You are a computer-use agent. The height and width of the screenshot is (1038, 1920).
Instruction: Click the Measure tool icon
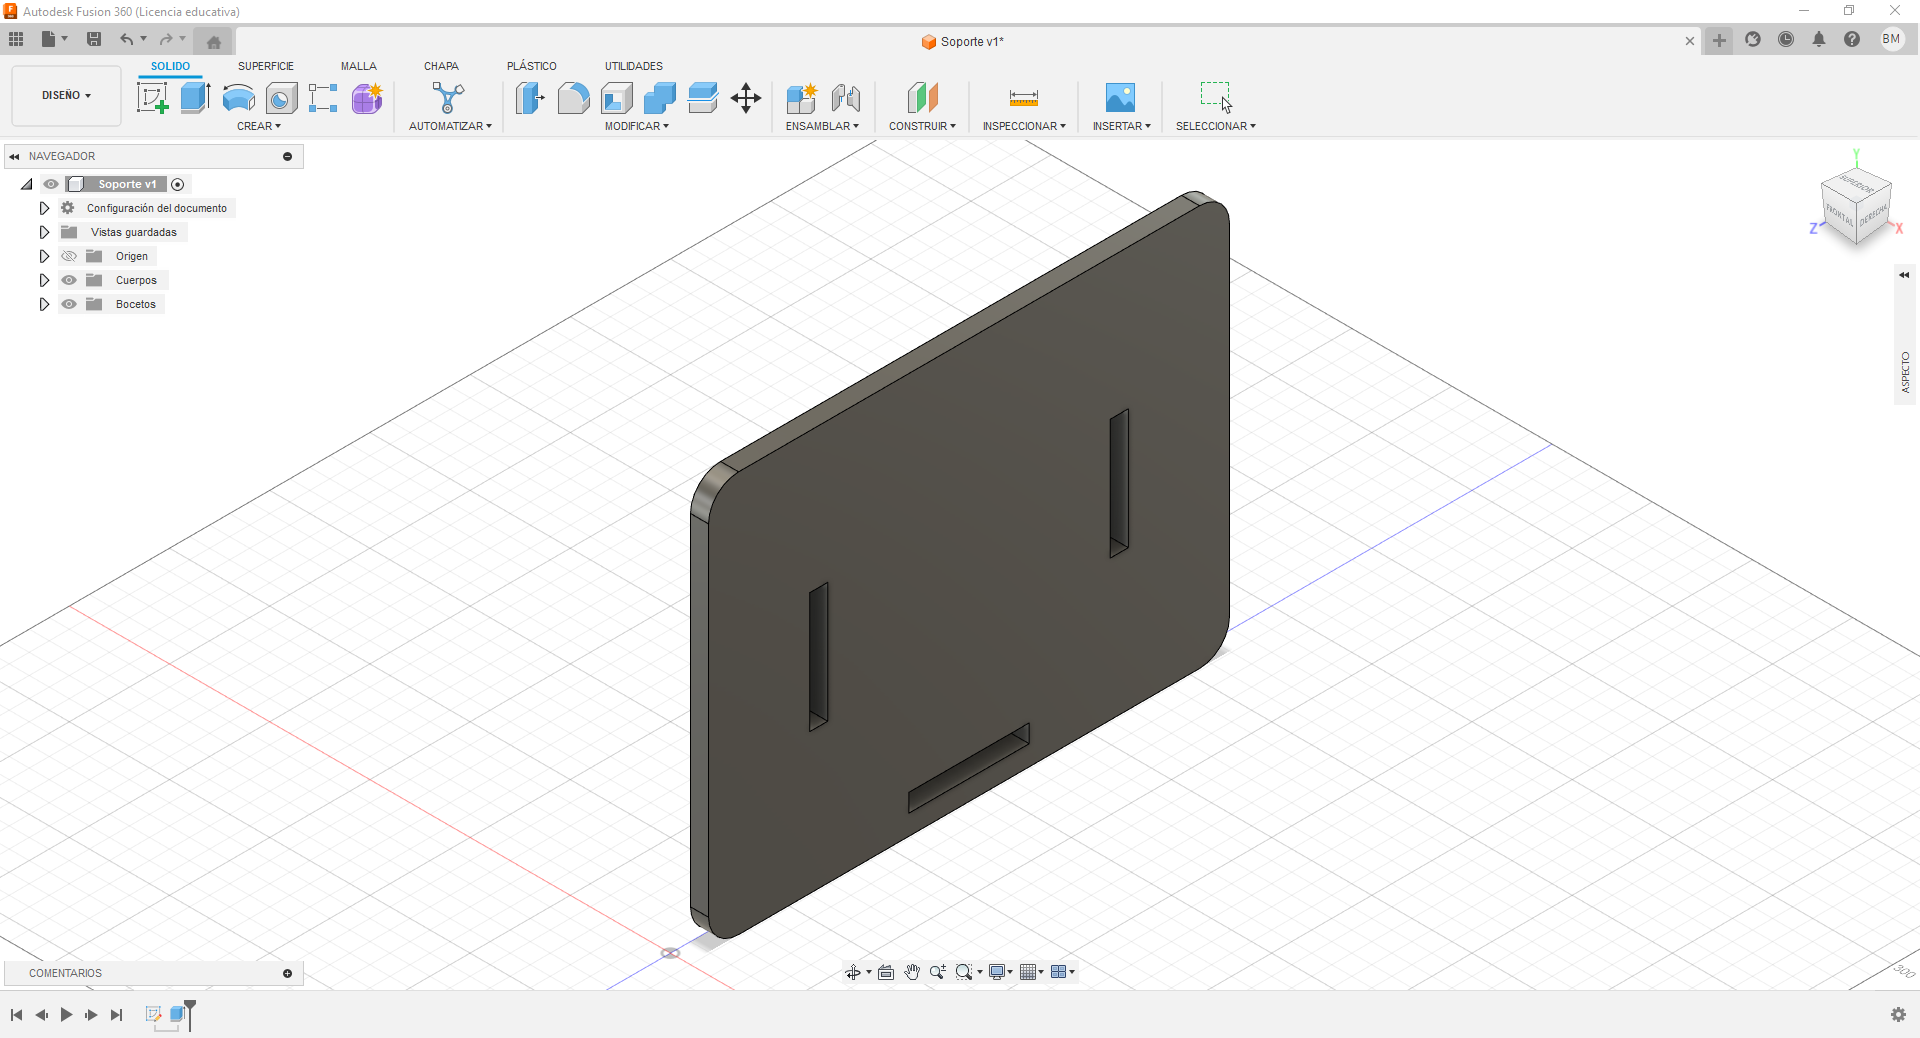[1023, 98]
